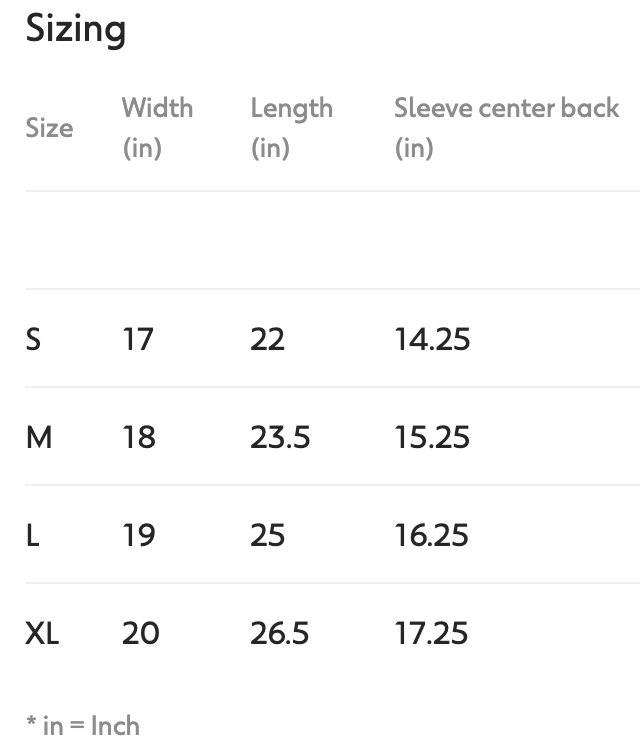This screenshot has width=640, height=746.
Task: Click the width value 20
Action: coord(141,634)
